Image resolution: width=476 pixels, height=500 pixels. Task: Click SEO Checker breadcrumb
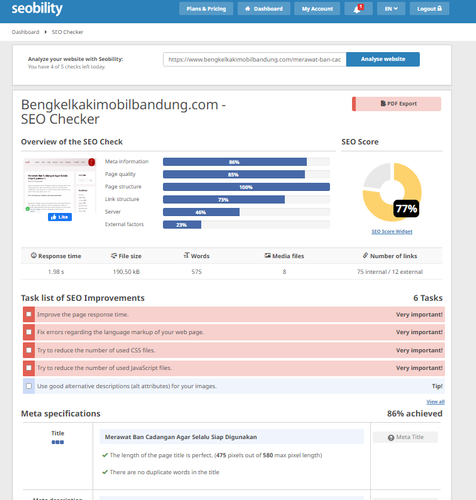67,32
